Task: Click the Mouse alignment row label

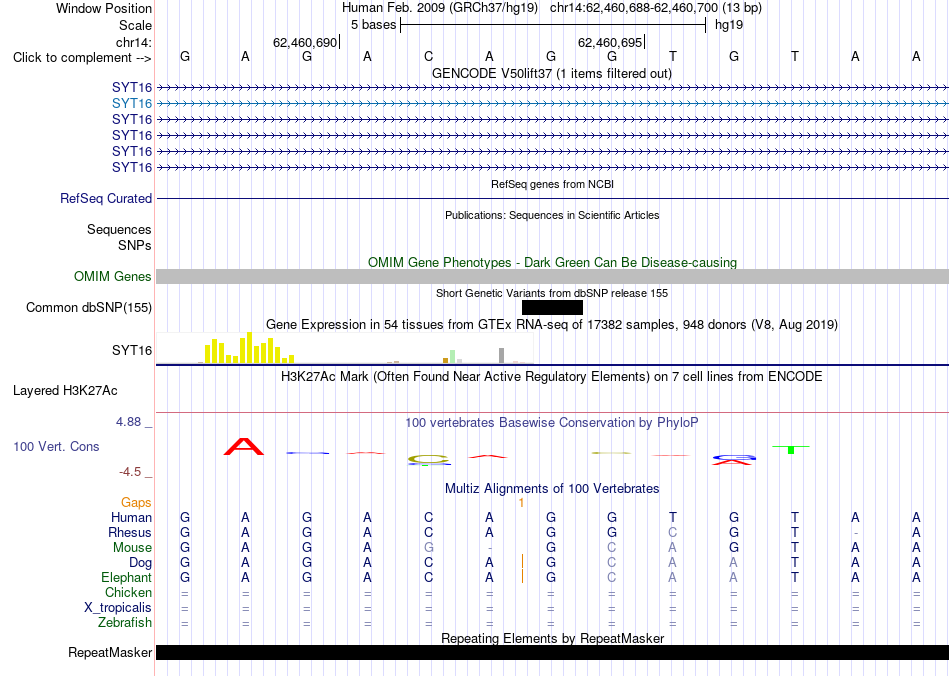Action: point(132,548)
